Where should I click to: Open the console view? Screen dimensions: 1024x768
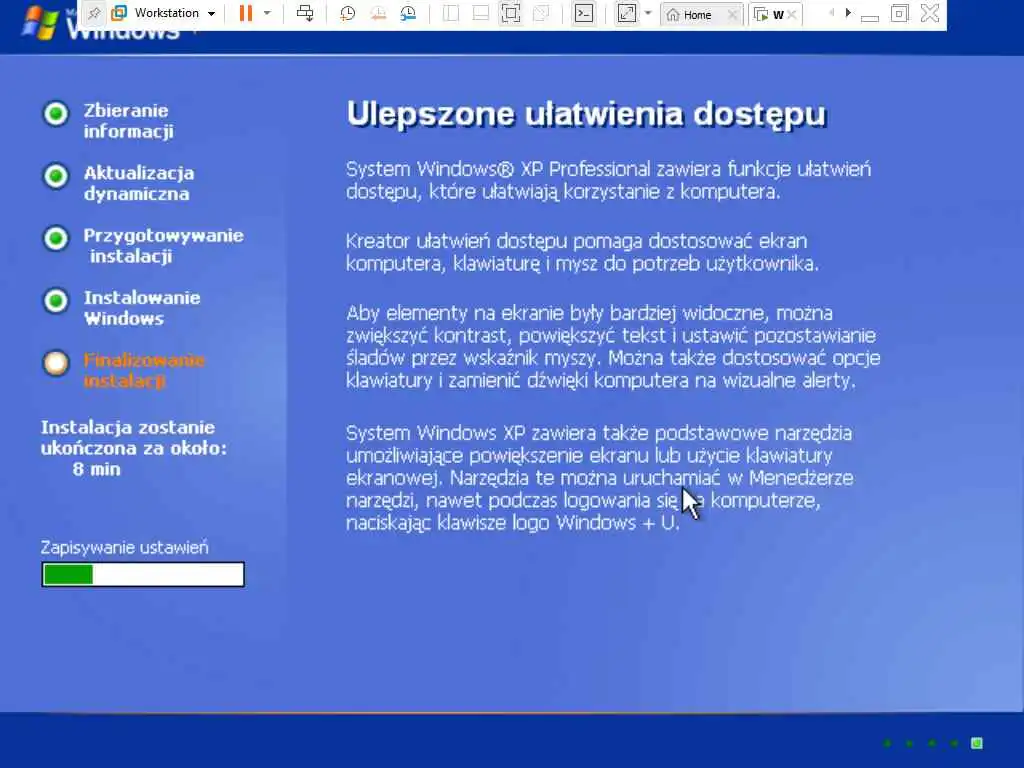pyautogui.click(x=584, y=13)
